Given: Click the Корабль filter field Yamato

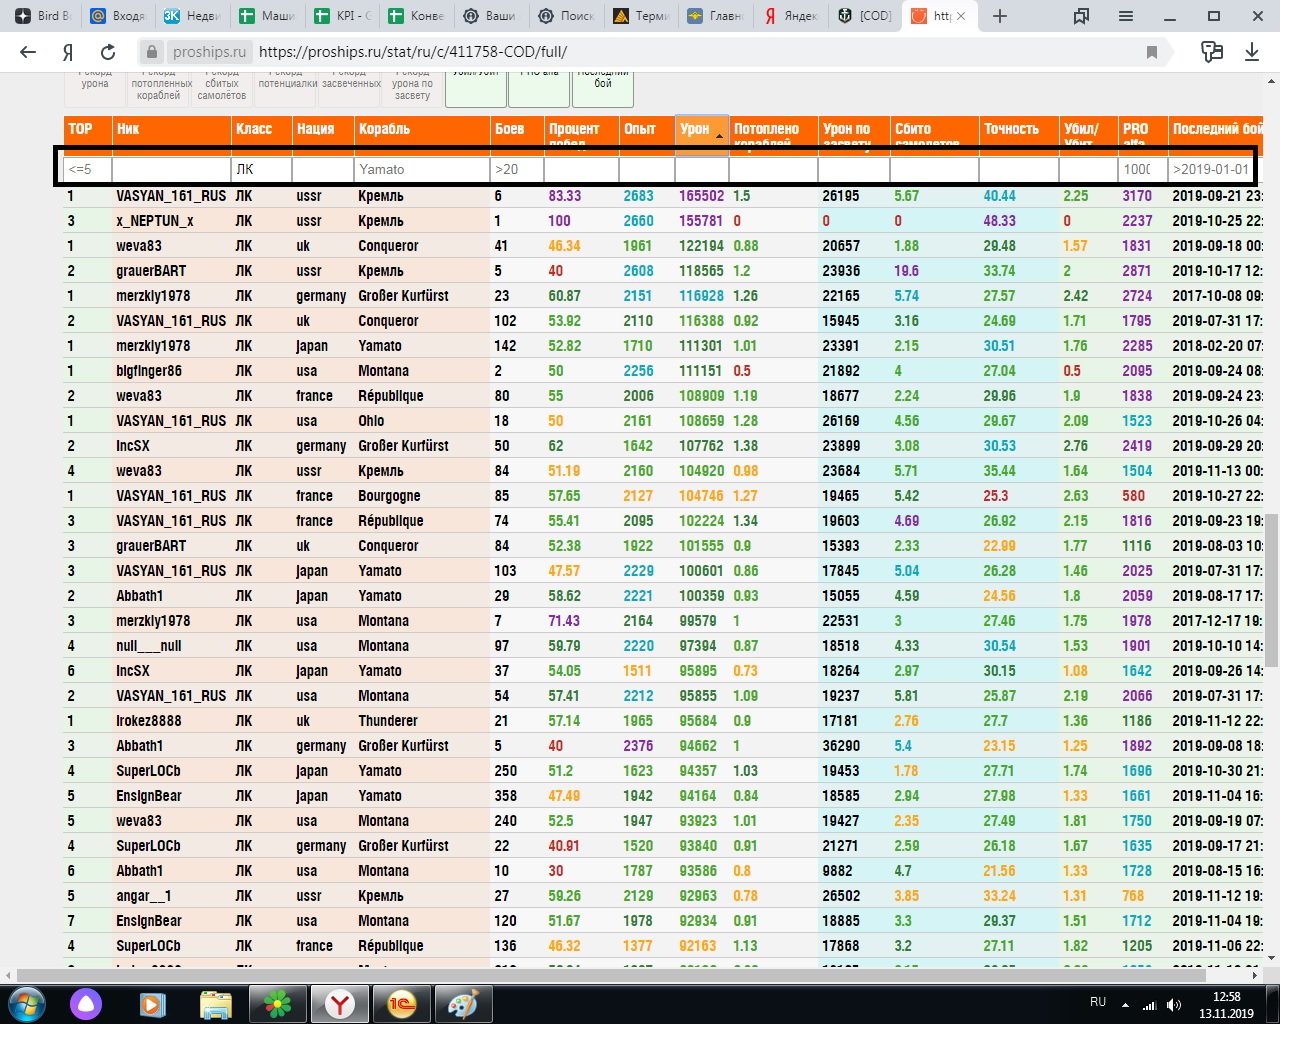Looking at the screenshot, I should tap(422, 169).
